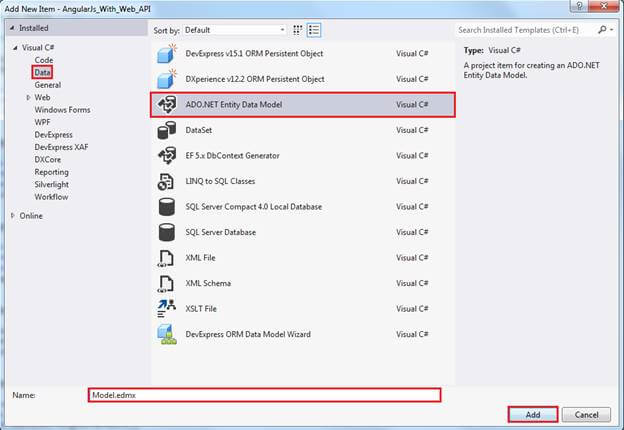This screenshot has width=624, height=430.
Task: Select DXperience v12.2 ORM Persistent Object text
Action: [x=255, y=79]
